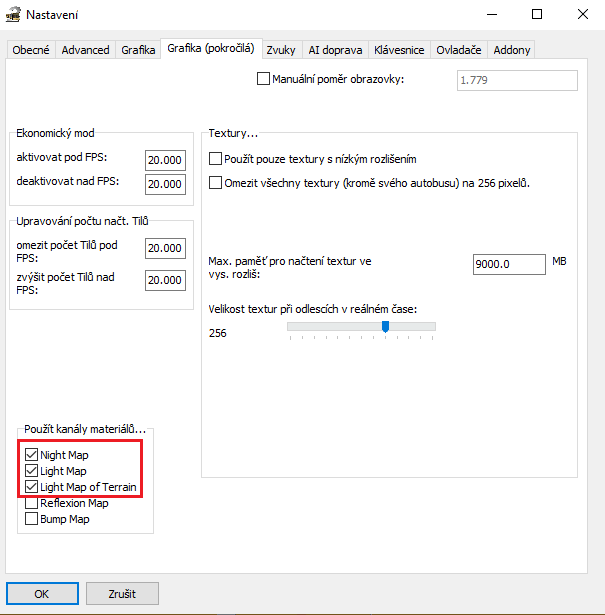
Task: Open the Ovladače tab
Action: tap(459, 50)
